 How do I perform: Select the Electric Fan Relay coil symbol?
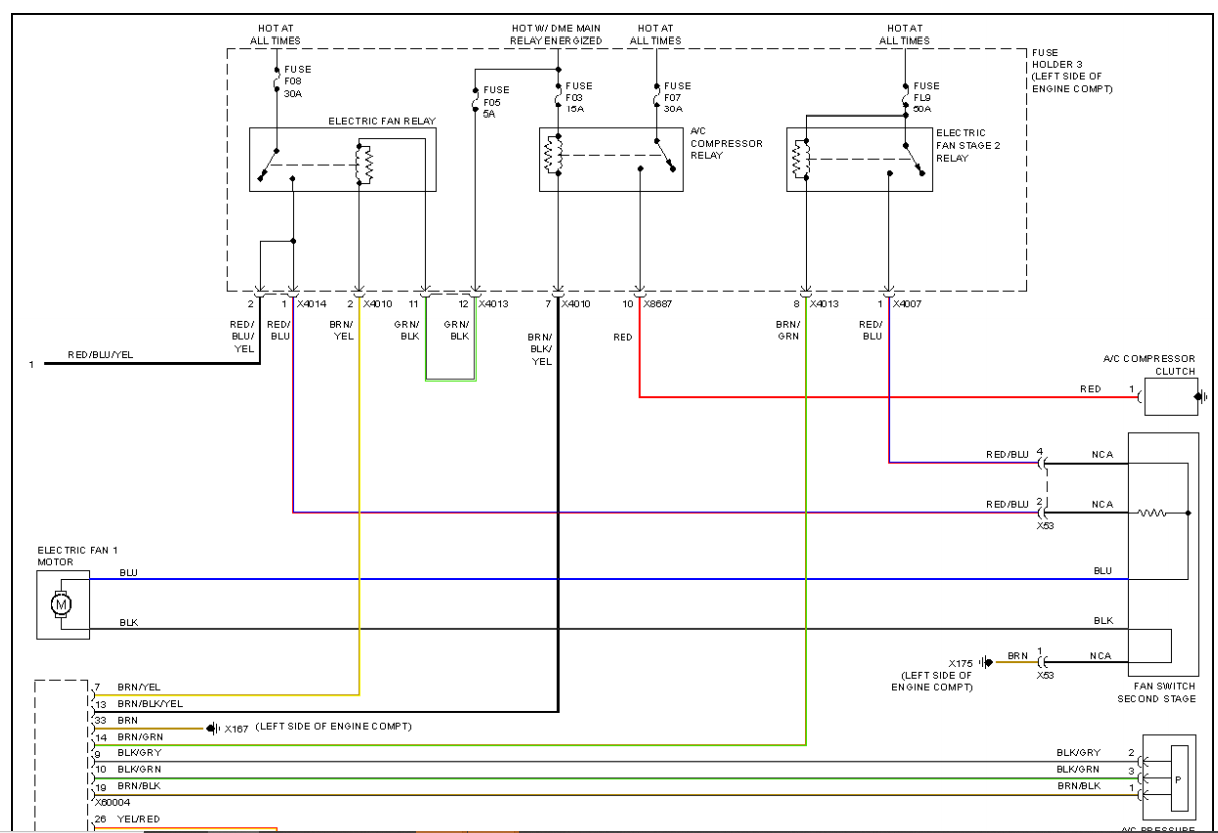point(364,165)
